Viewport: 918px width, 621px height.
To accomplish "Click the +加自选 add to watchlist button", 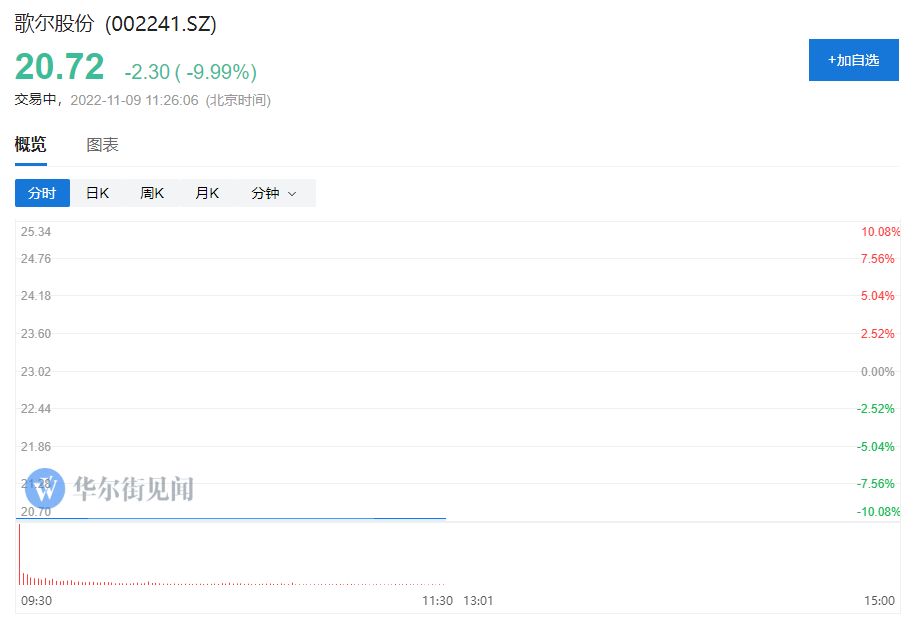I will point(853,60).
